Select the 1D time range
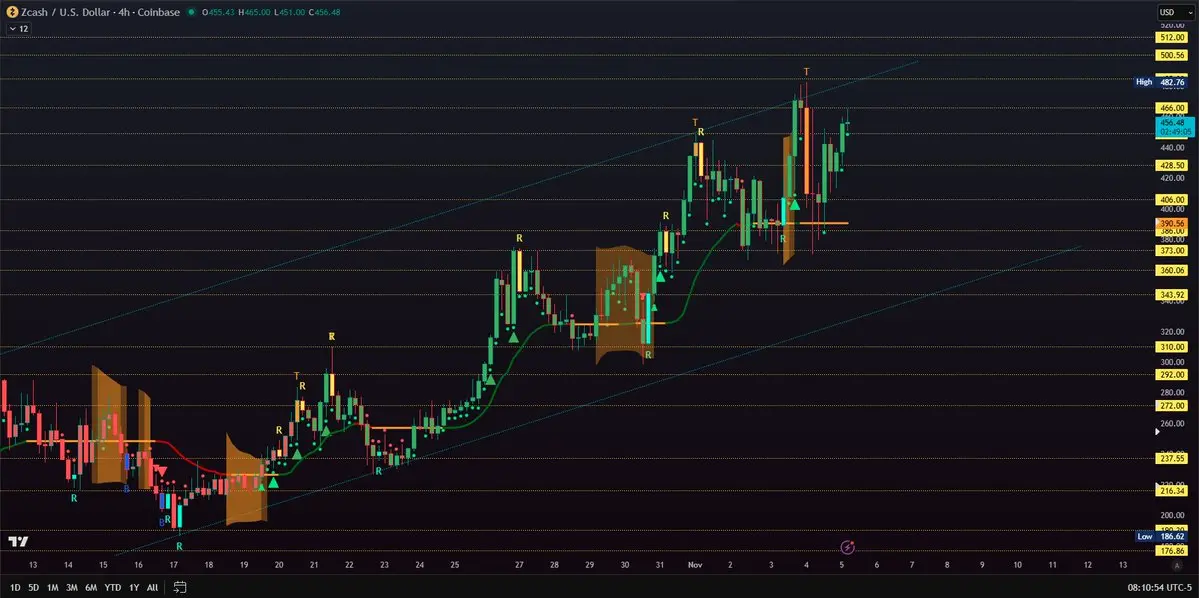 pyautogui.click(x=15, y=587)
